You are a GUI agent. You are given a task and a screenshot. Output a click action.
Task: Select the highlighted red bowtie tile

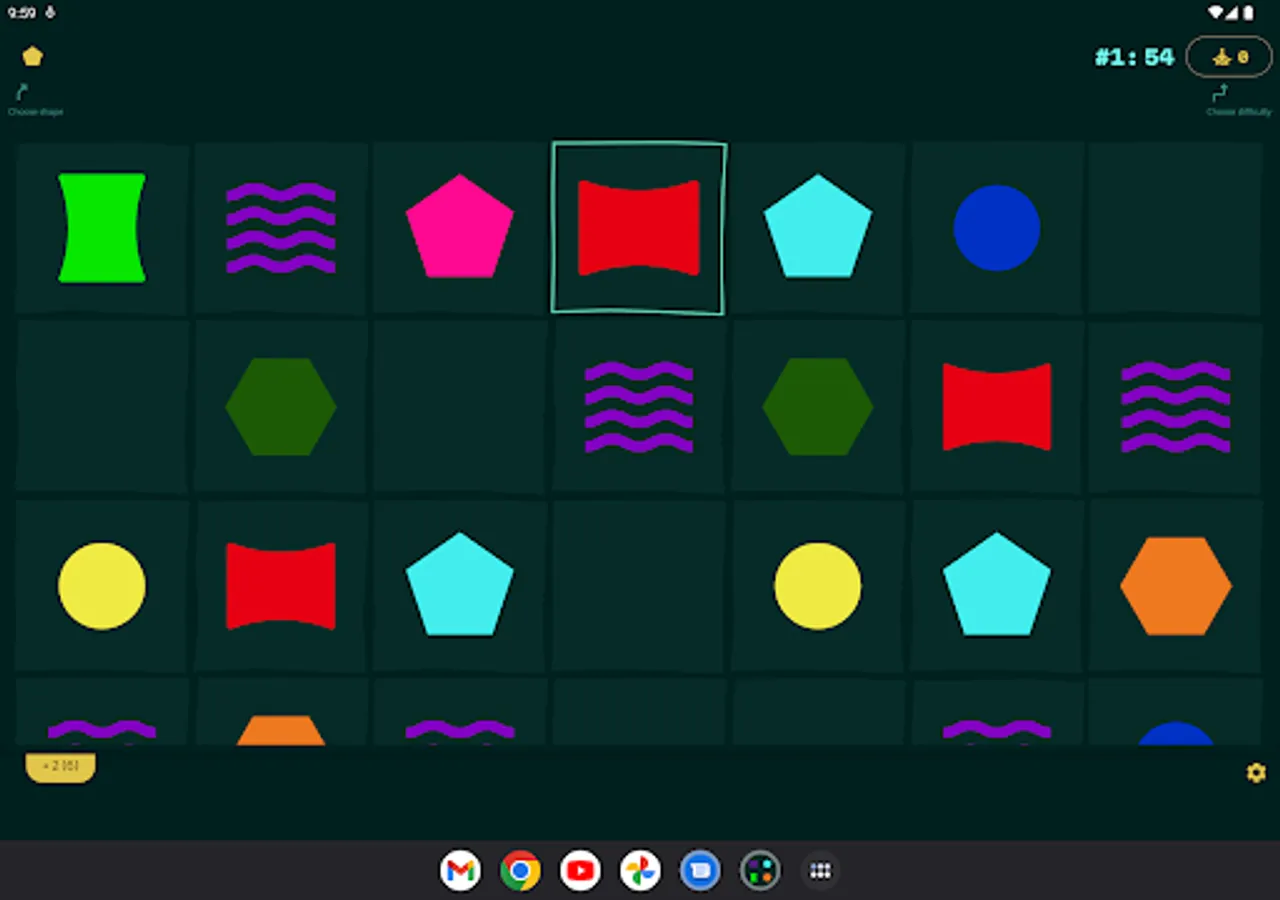pos(638,227)
